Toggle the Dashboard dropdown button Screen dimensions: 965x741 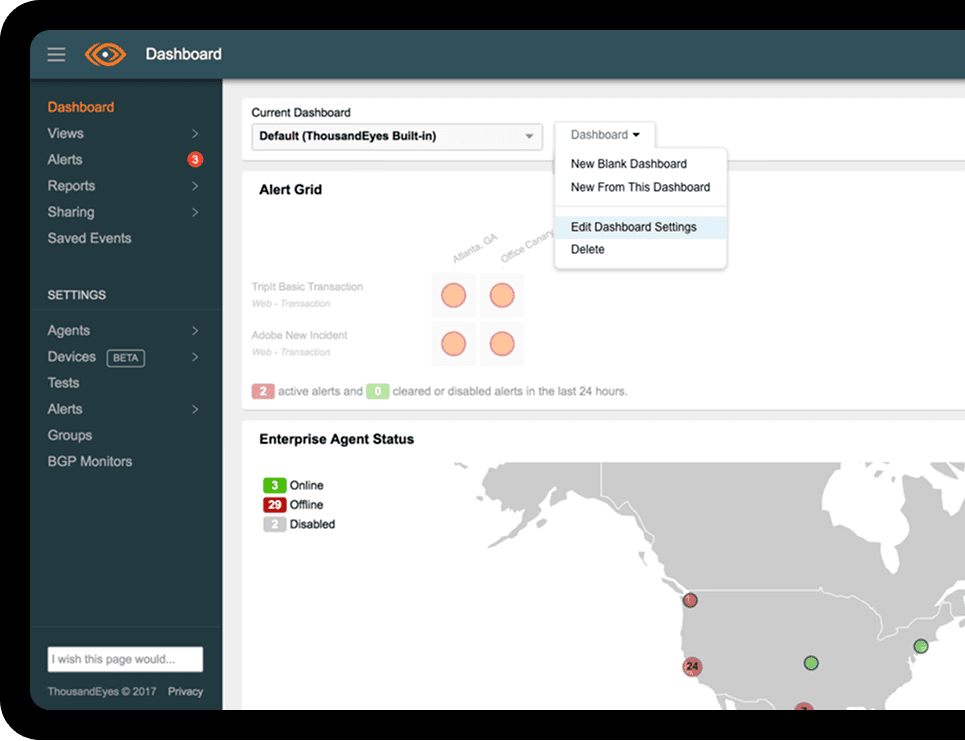[605, 135]
